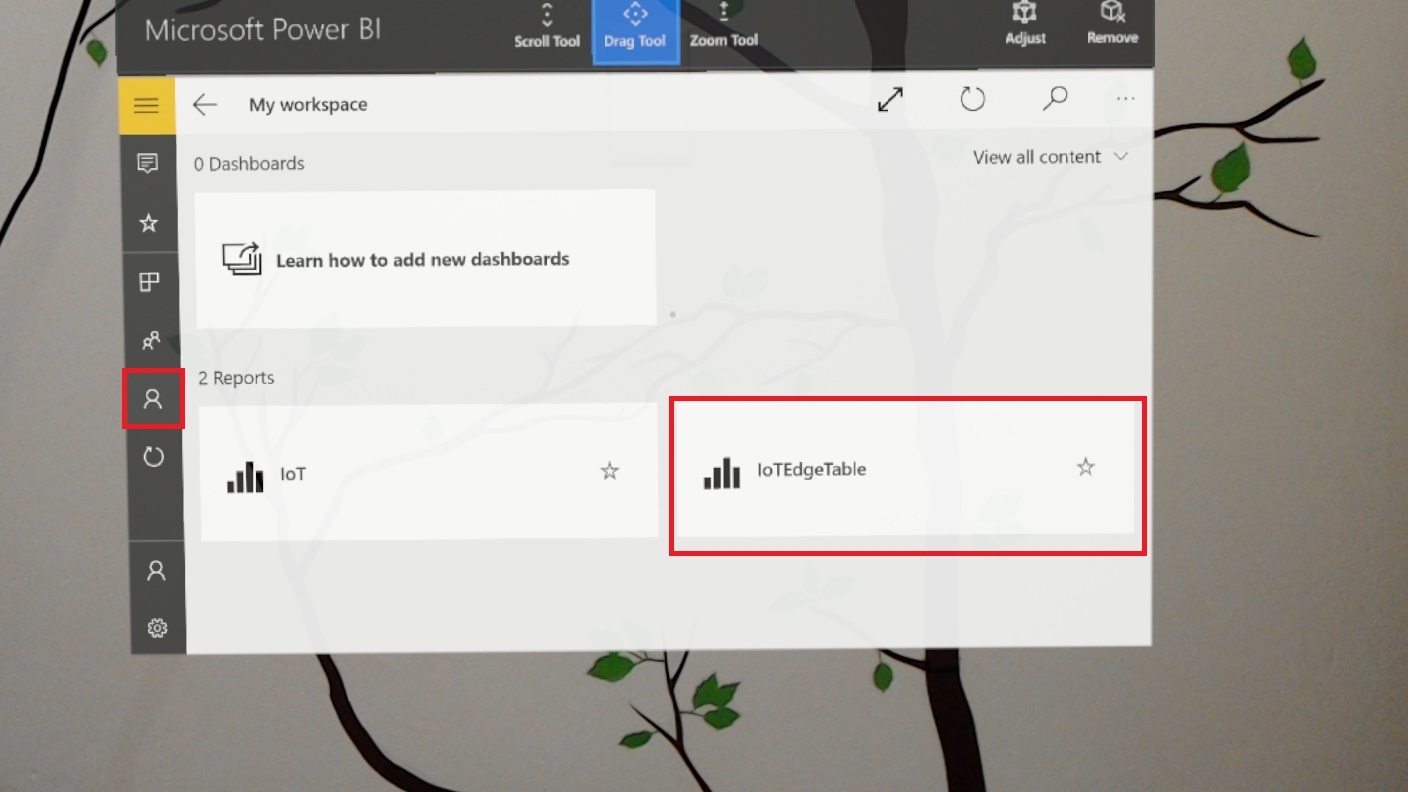Viewport: 1408px width, 792px height.
Task: Select the Drag Tool
Action: (x=635, y=32)
